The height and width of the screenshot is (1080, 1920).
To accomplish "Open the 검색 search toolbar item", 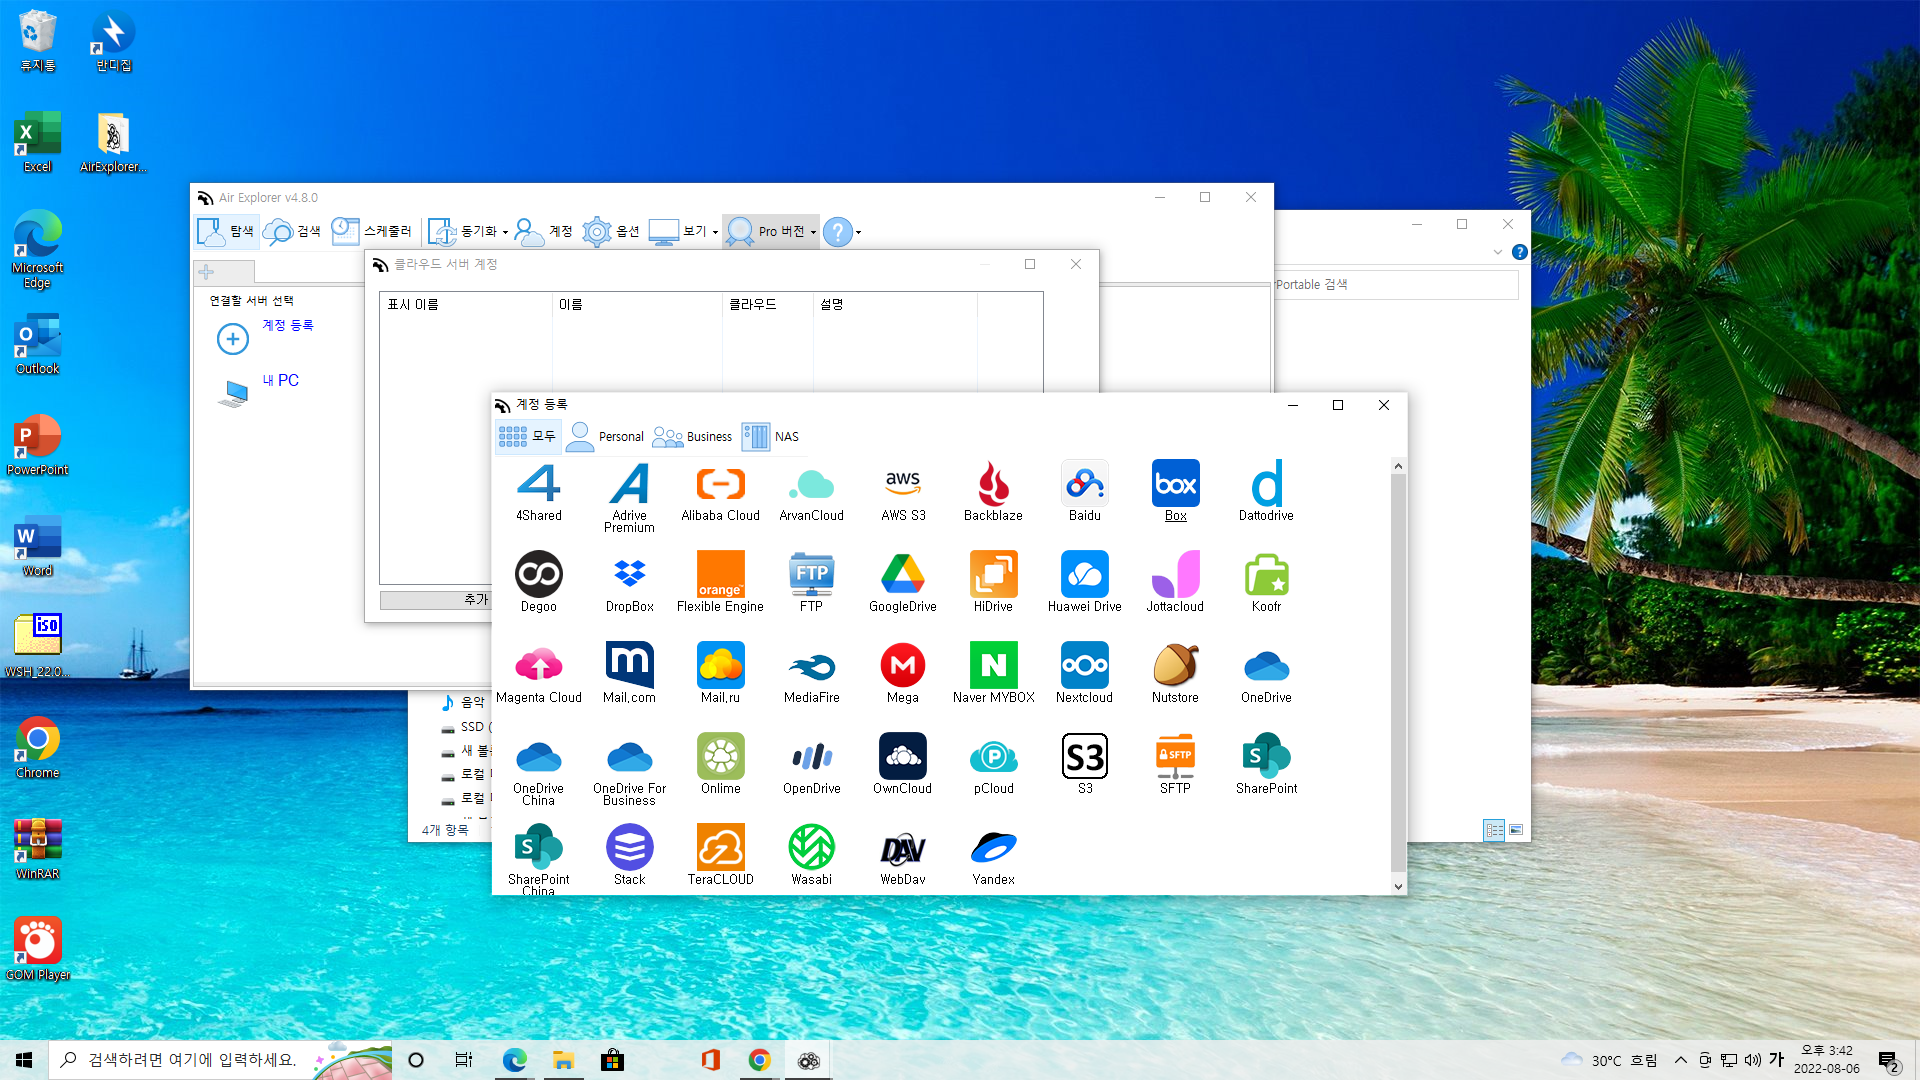I will (292, 231).
